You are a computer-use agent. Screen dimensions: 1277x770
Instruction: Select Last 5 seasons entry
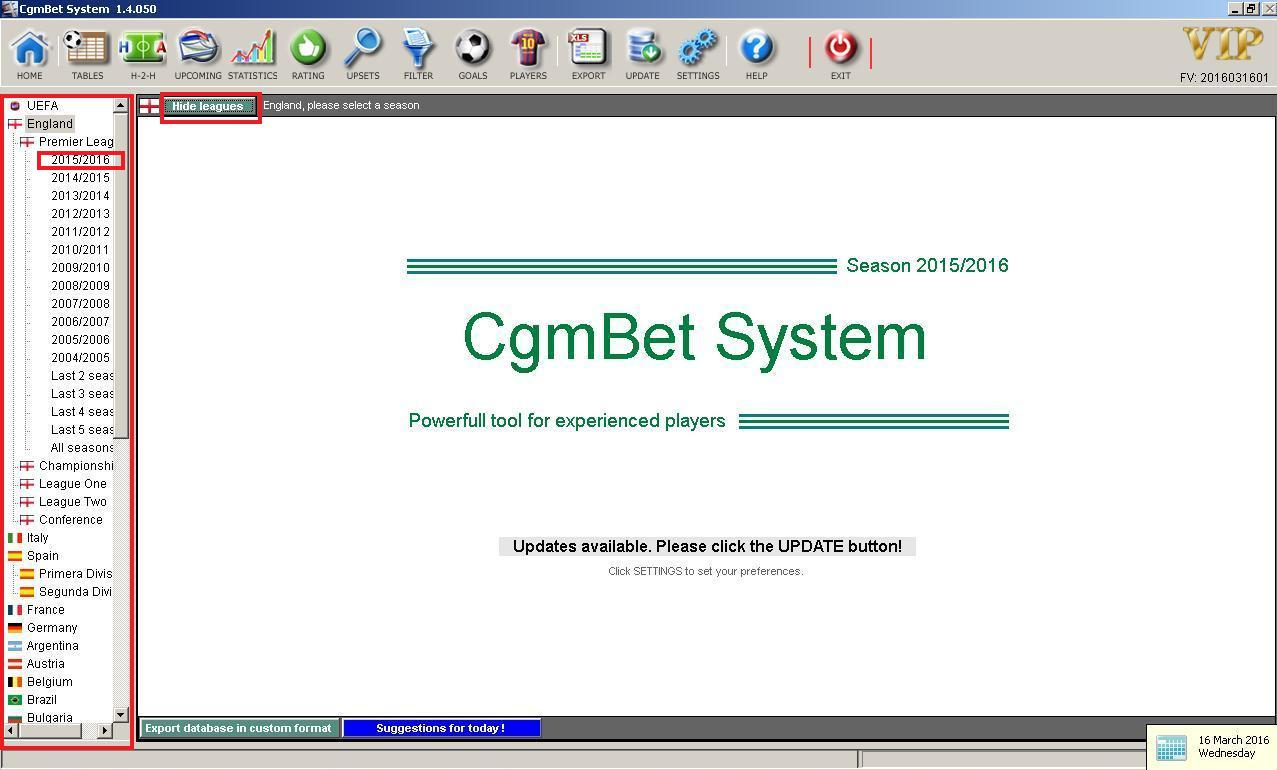(x=82, y=430)
